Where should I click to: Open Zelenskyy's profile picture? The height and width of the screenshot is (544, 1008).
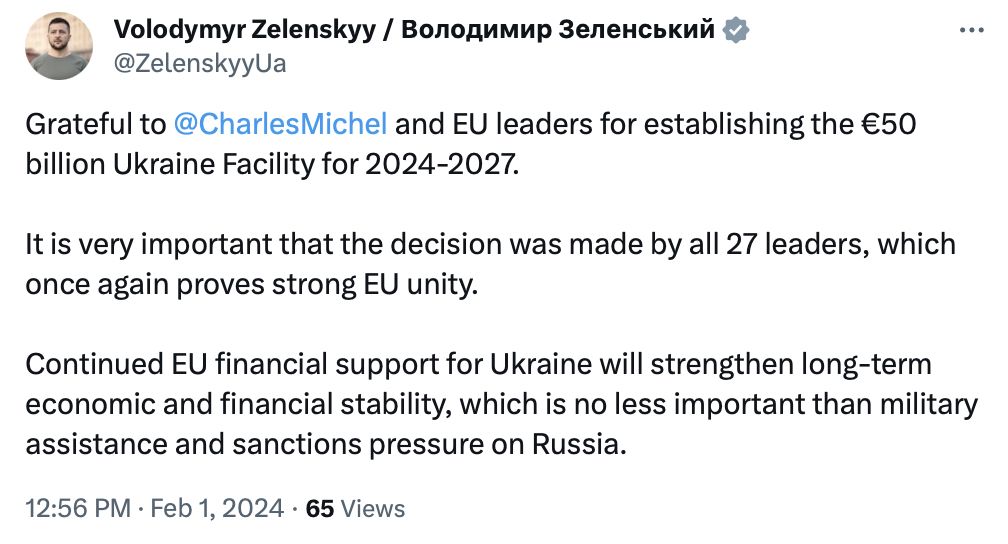59,46
